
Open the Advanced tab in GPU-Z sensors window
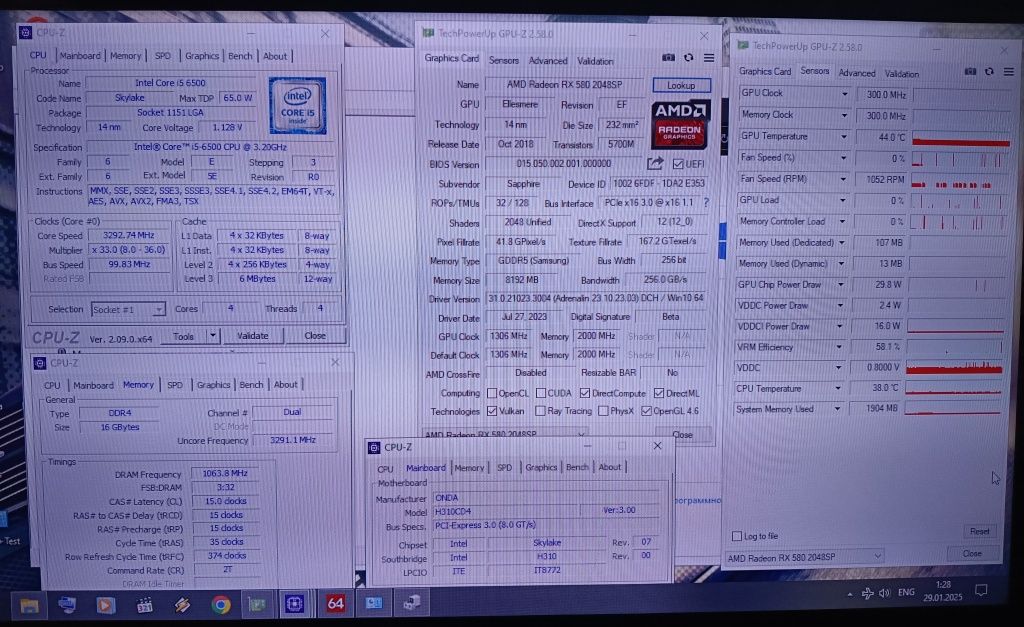(857, 73)
